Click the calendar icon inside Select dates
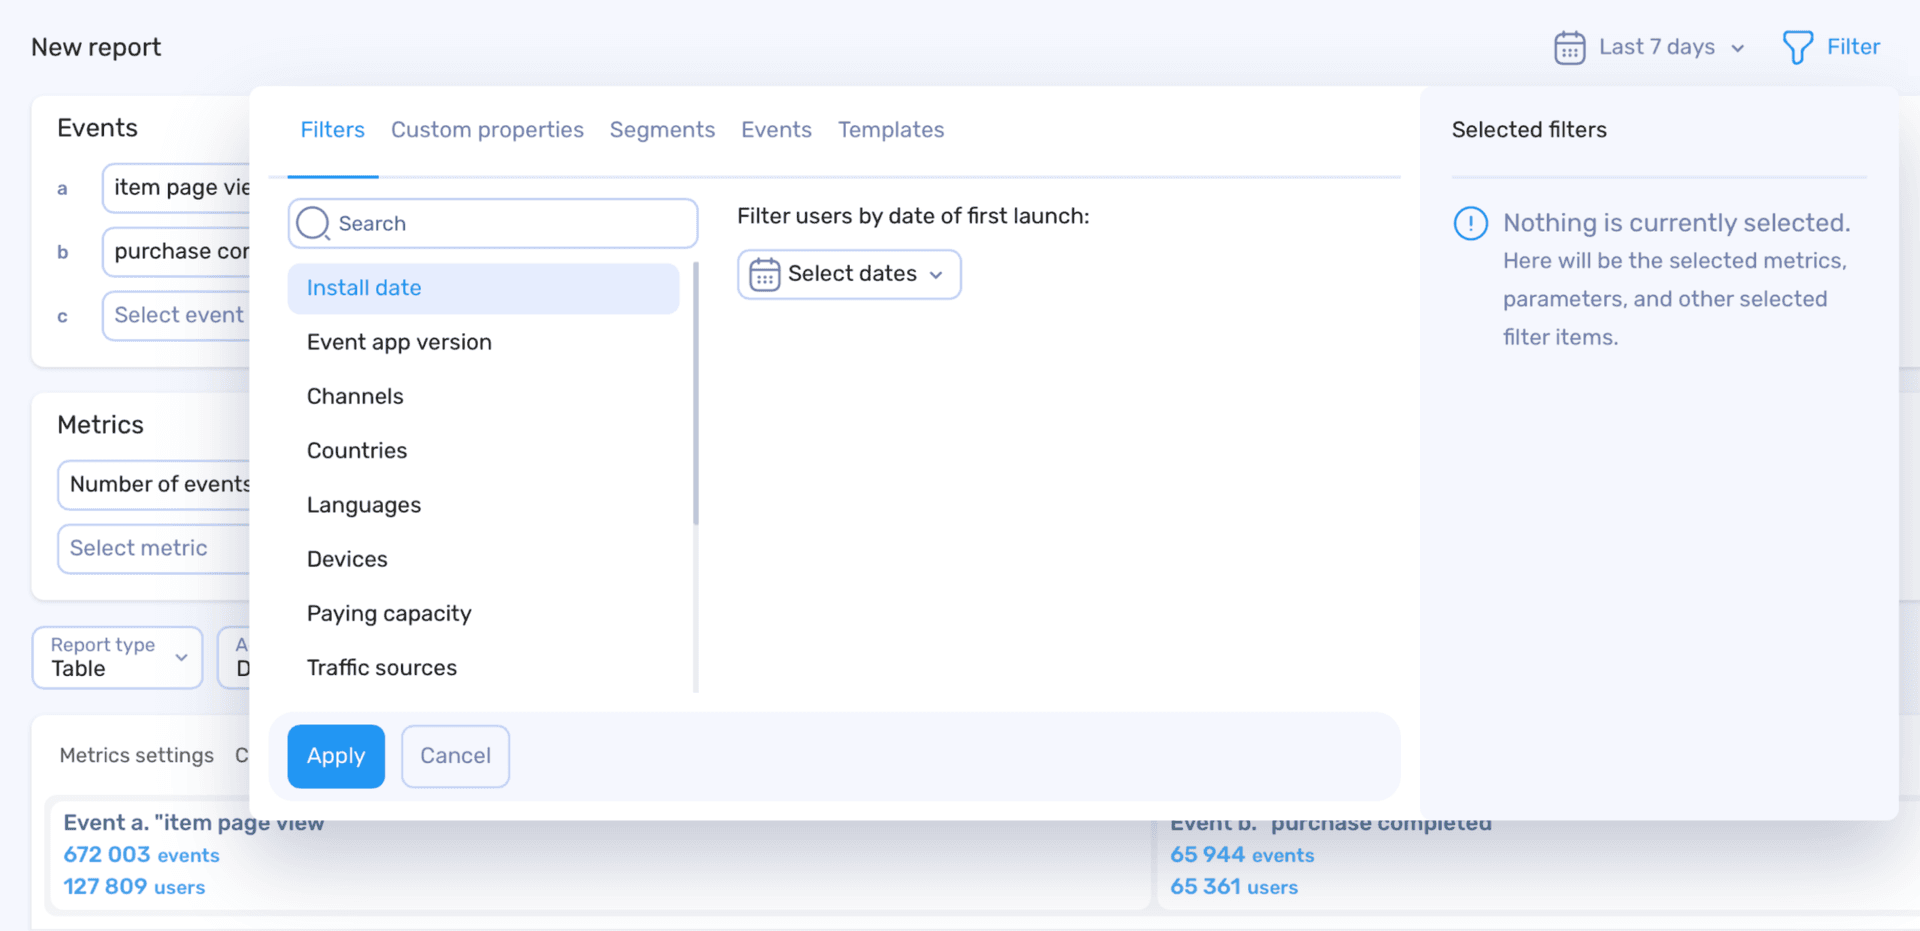 765,274
